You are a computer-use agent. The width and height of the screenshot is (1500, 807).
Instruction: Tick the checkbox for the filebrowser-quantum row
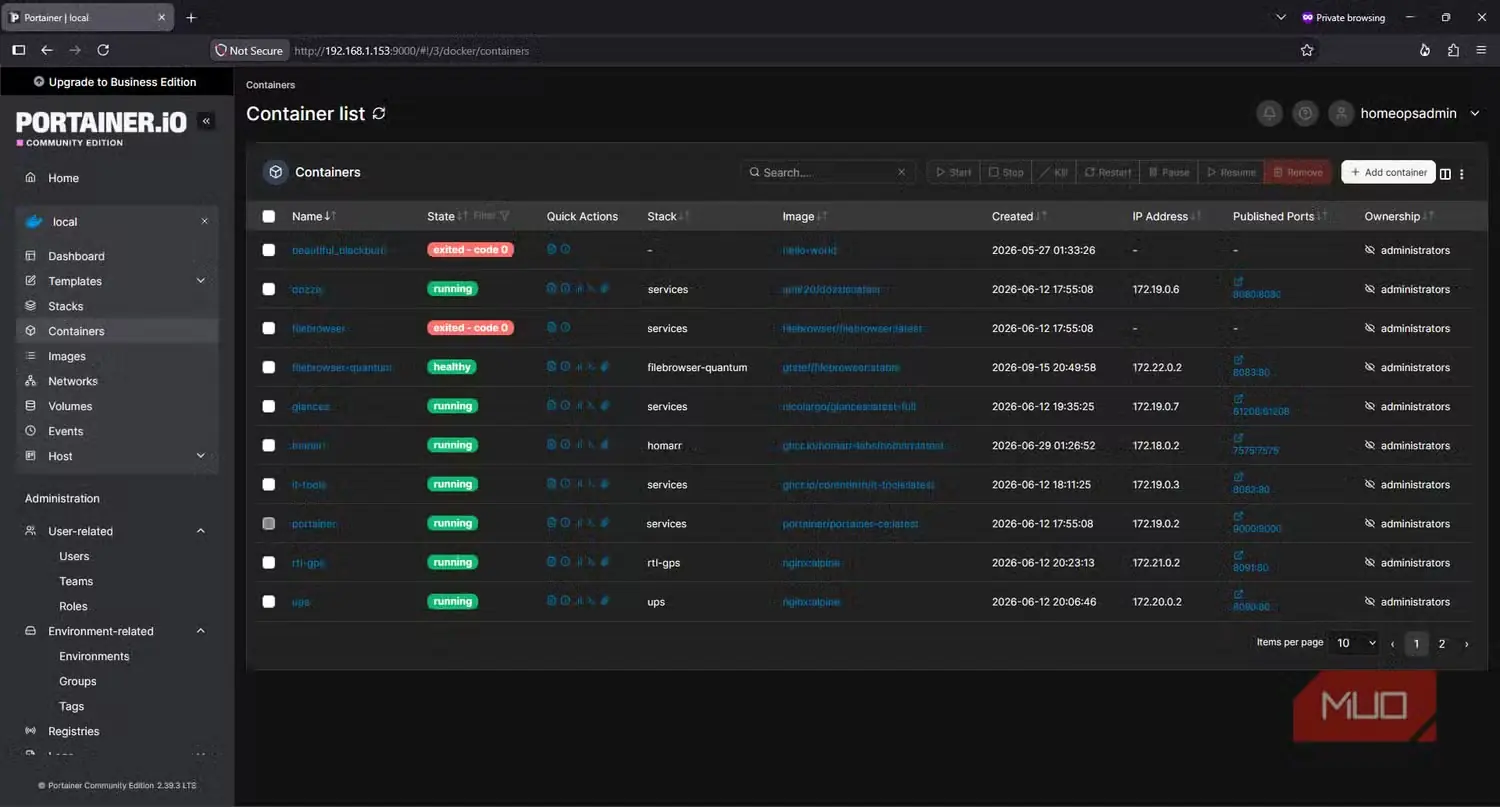[268, 367]
